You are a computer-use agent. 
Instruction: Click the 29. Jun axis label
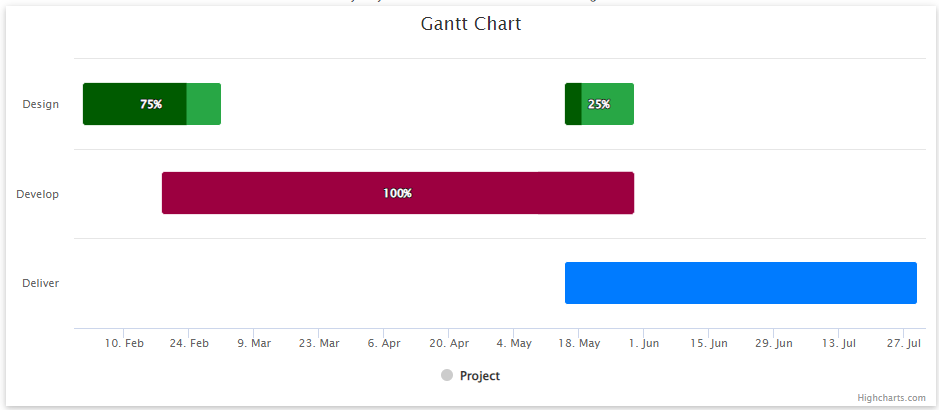[x=773, y=343]
